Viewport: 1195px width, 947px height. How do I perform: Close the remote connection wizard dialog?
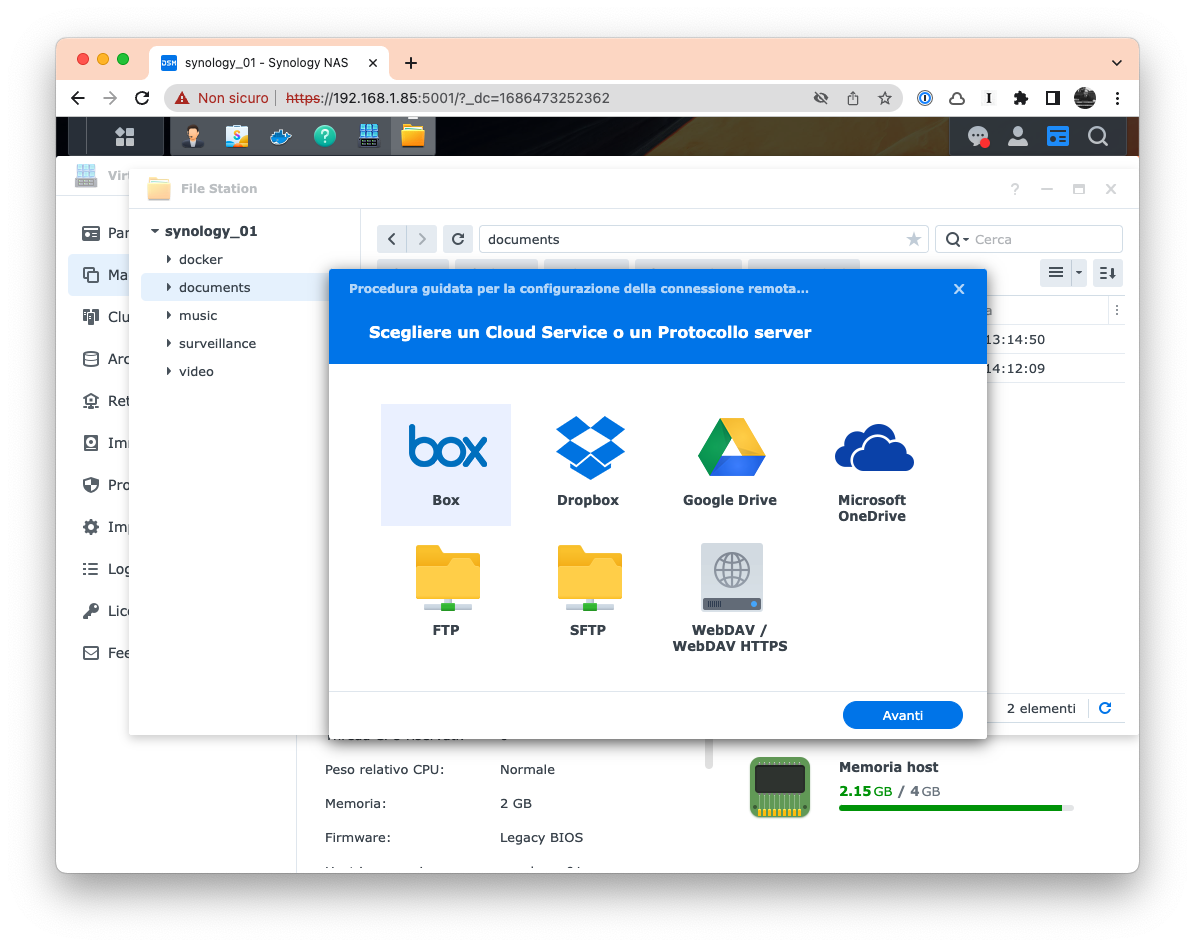959,289
